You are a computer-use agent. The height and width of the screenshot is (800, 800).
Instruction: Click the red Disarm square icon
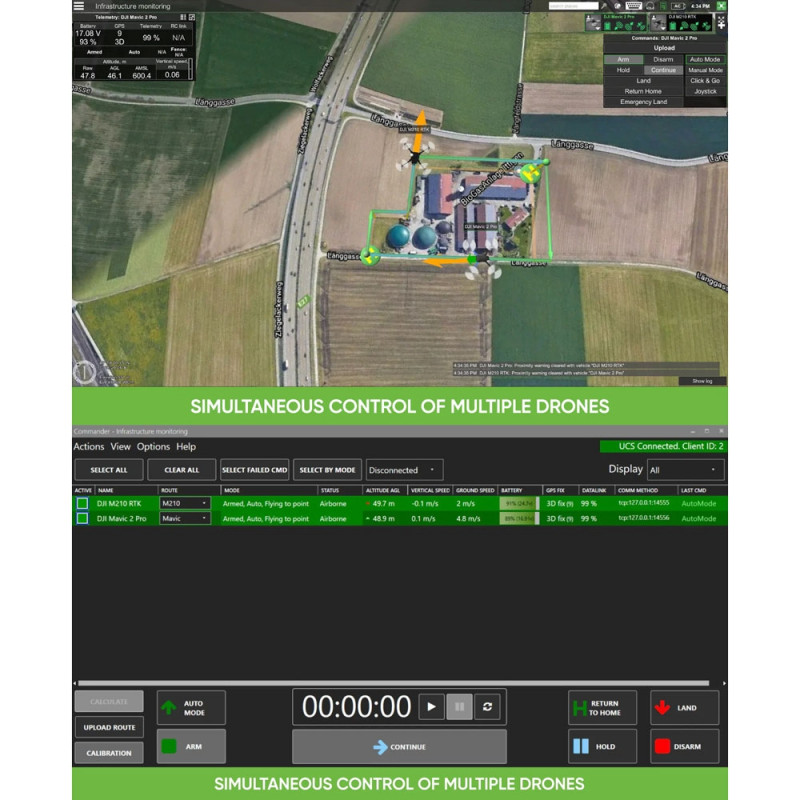(663, 746)
